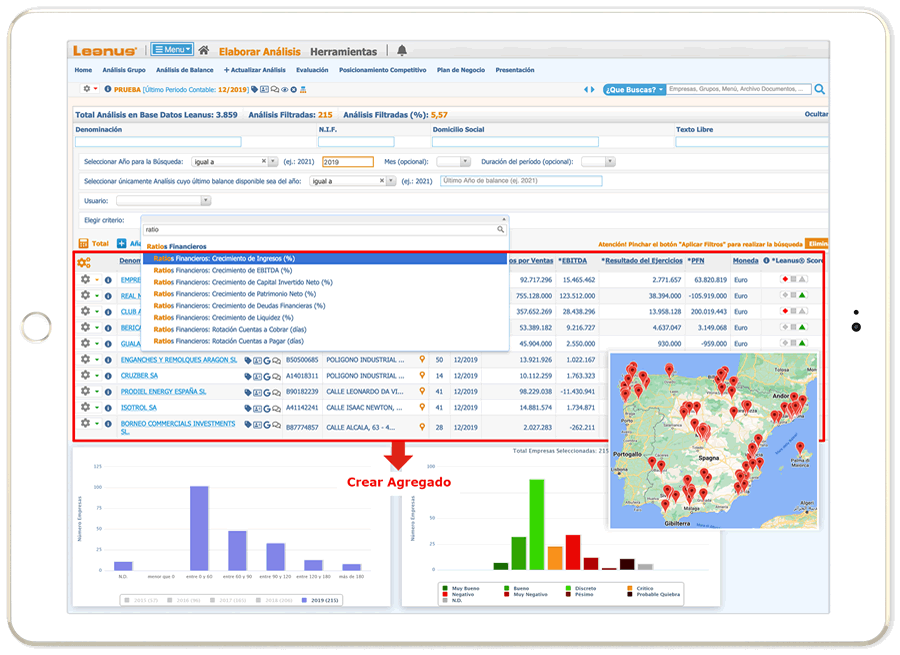Image resolution: width=900 pixels, height=655 pixels.
Task: Expand the year search 'igual a' dropdown
Action: (273, 162)
